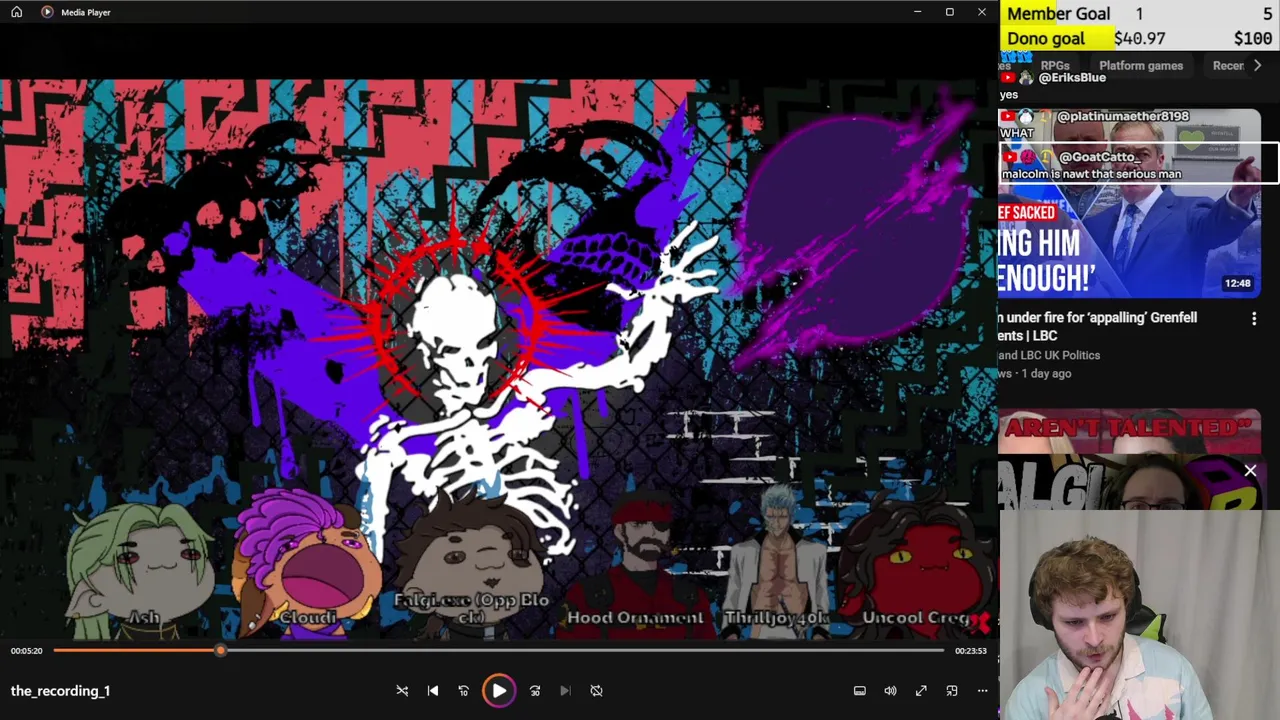Skip forward 30 seconds
The height and width of the screenshot is (720, 1280).
(x=535, y=691)
